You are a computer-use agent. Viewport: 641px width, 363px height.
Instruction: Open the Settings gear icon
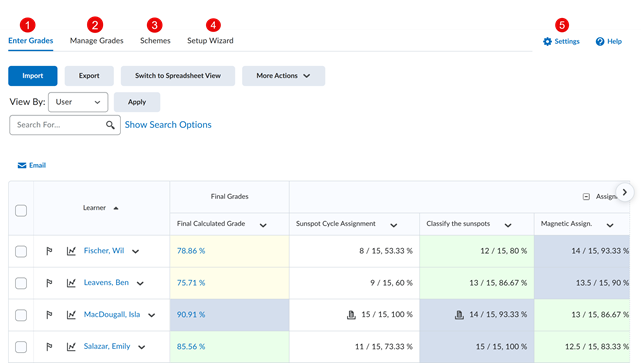[x=547, y=41]
